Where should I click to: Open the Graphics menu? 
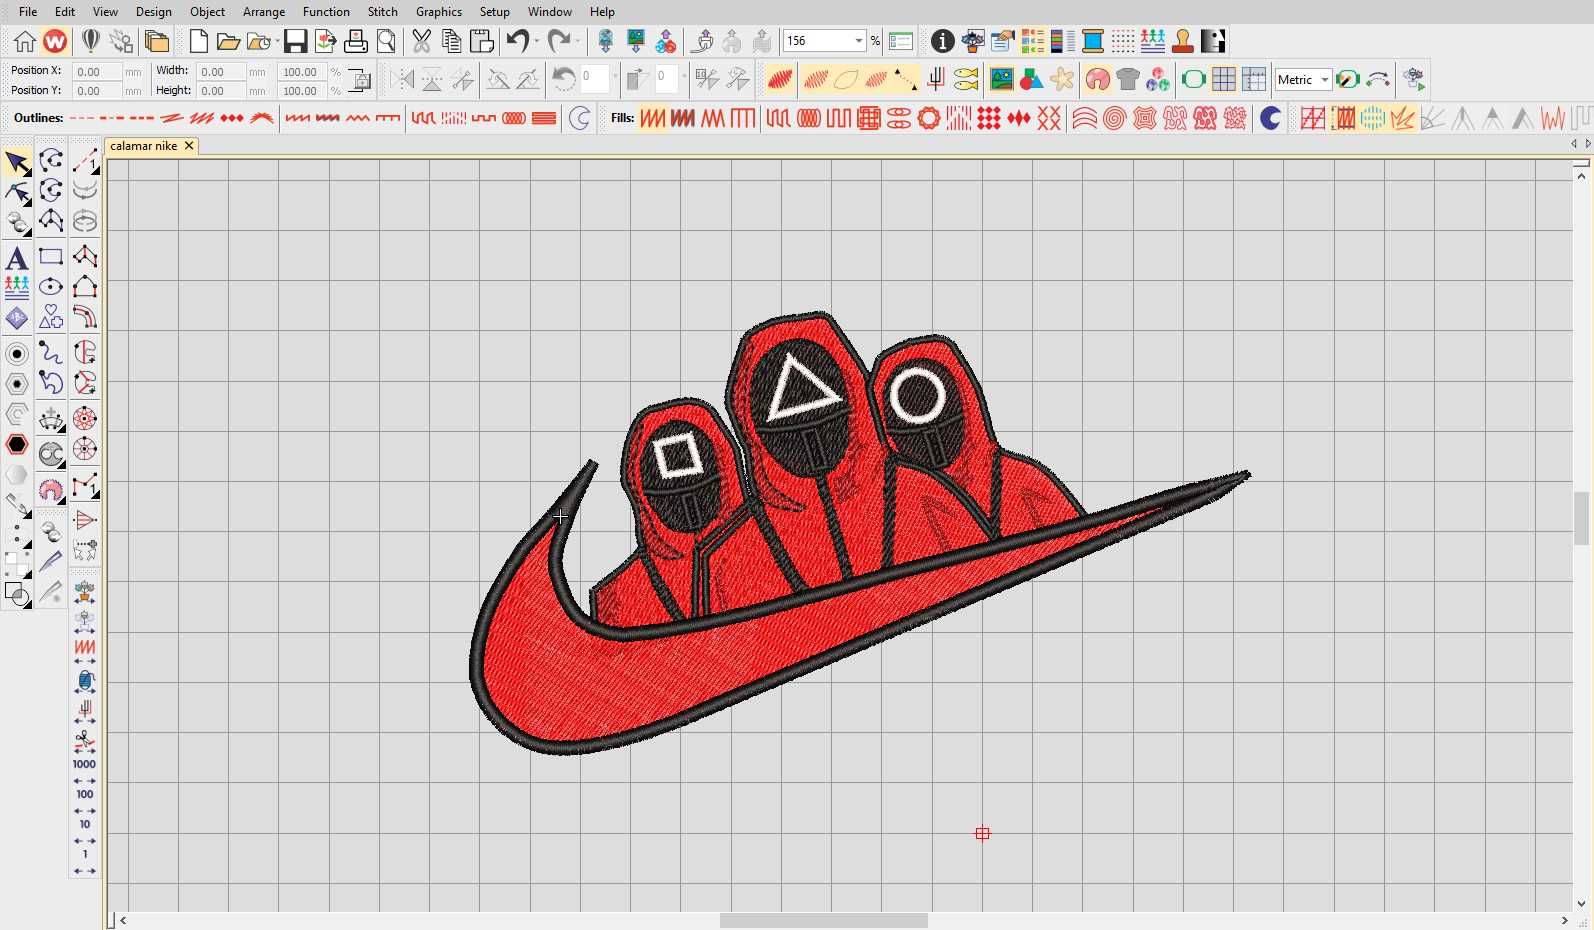(439, 11)
